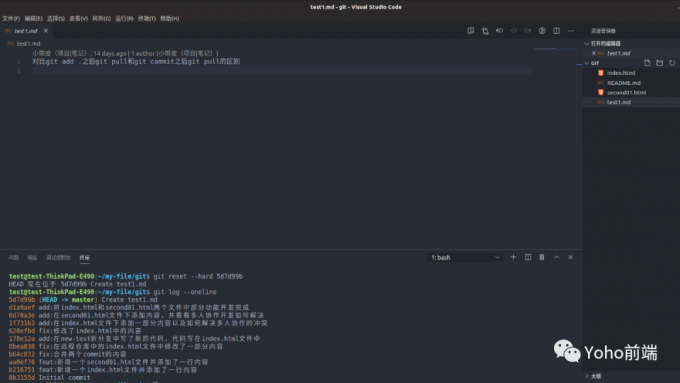Split the terminal pane
This screenshot has height=383, width=680.
point(528,257)
